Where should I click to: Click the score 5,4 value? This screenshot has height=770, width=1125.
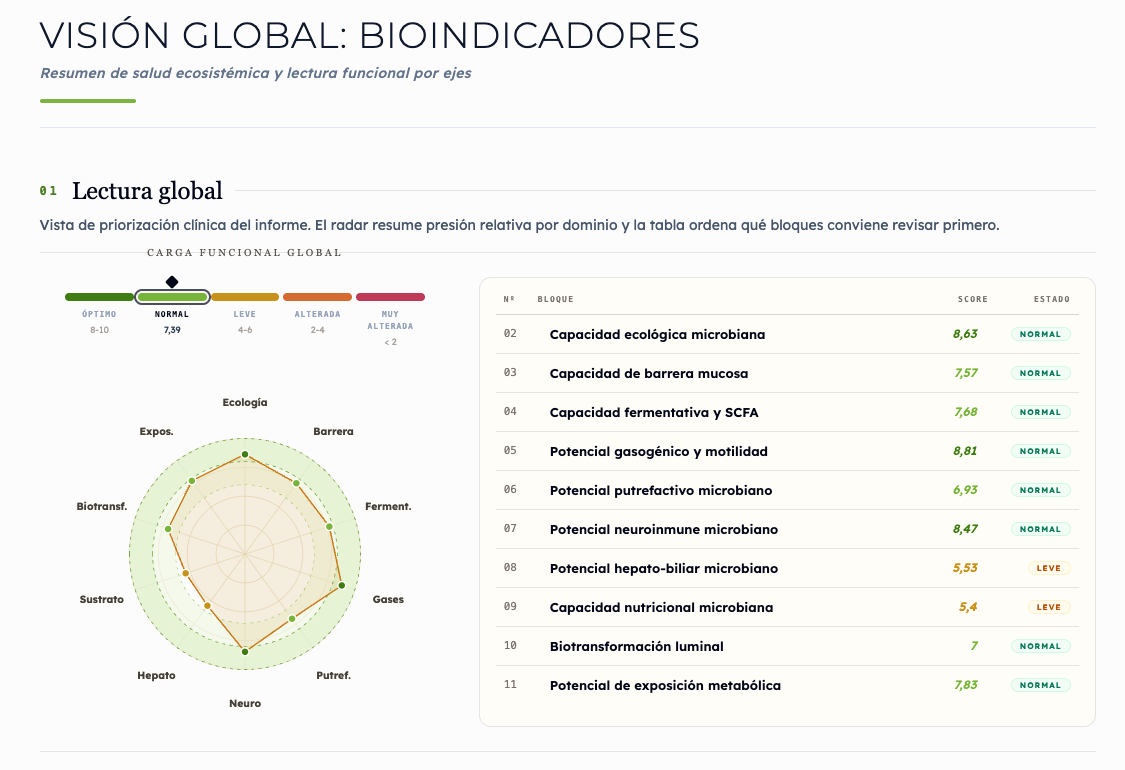[968, 607]
